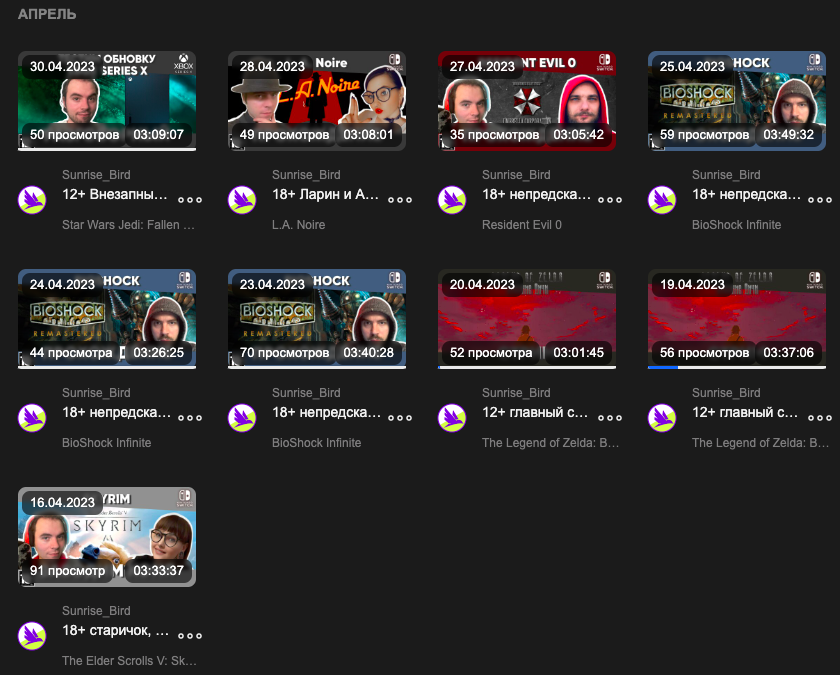Open the 28.04.2023 L.A. Noire video thumbnail
The height and width of the screenshot is (675, 840).
point(317,101)
